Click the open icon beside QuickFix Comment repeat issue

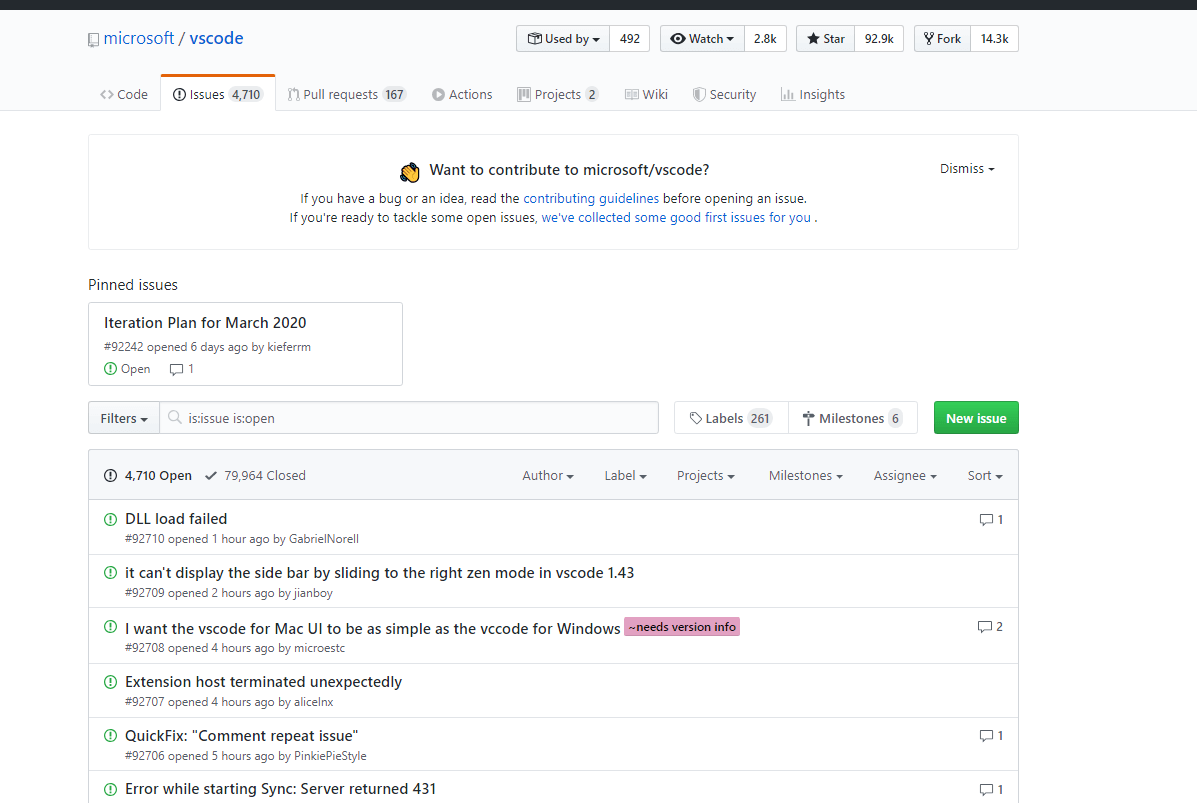(x=110, y=736)
